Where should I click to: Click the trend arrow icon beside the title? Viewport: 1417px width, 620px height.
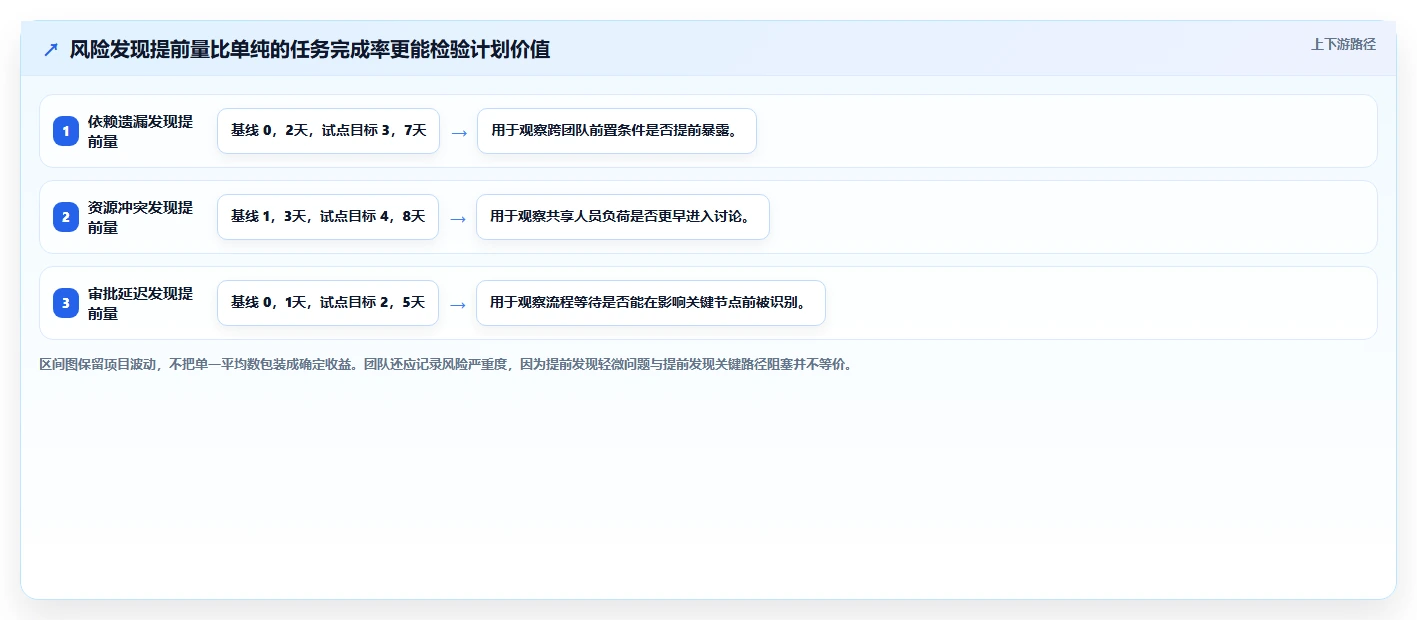(51, 49)
